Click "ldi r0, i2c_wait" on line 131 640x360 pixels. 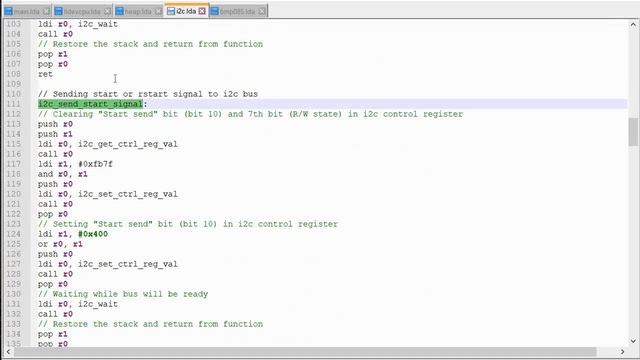(78, 304)
